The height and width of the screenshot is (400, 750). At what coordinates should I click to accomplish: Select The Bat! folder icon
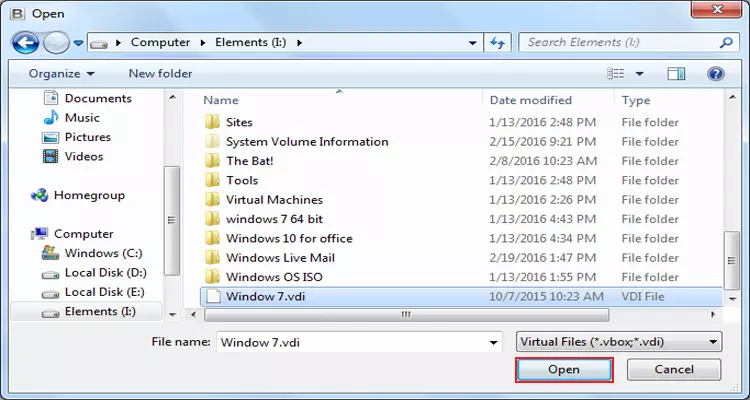coord(212,161)
